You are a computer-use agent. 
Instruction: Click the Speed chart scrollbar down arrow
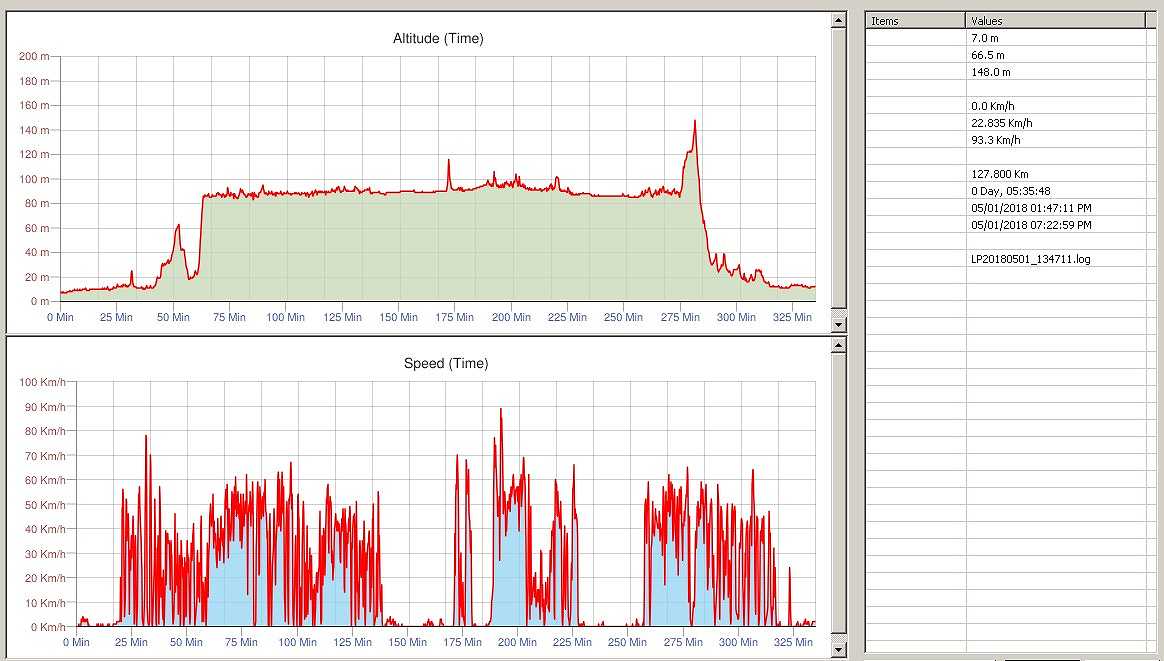pyautogui.click(x=839, y=650)
